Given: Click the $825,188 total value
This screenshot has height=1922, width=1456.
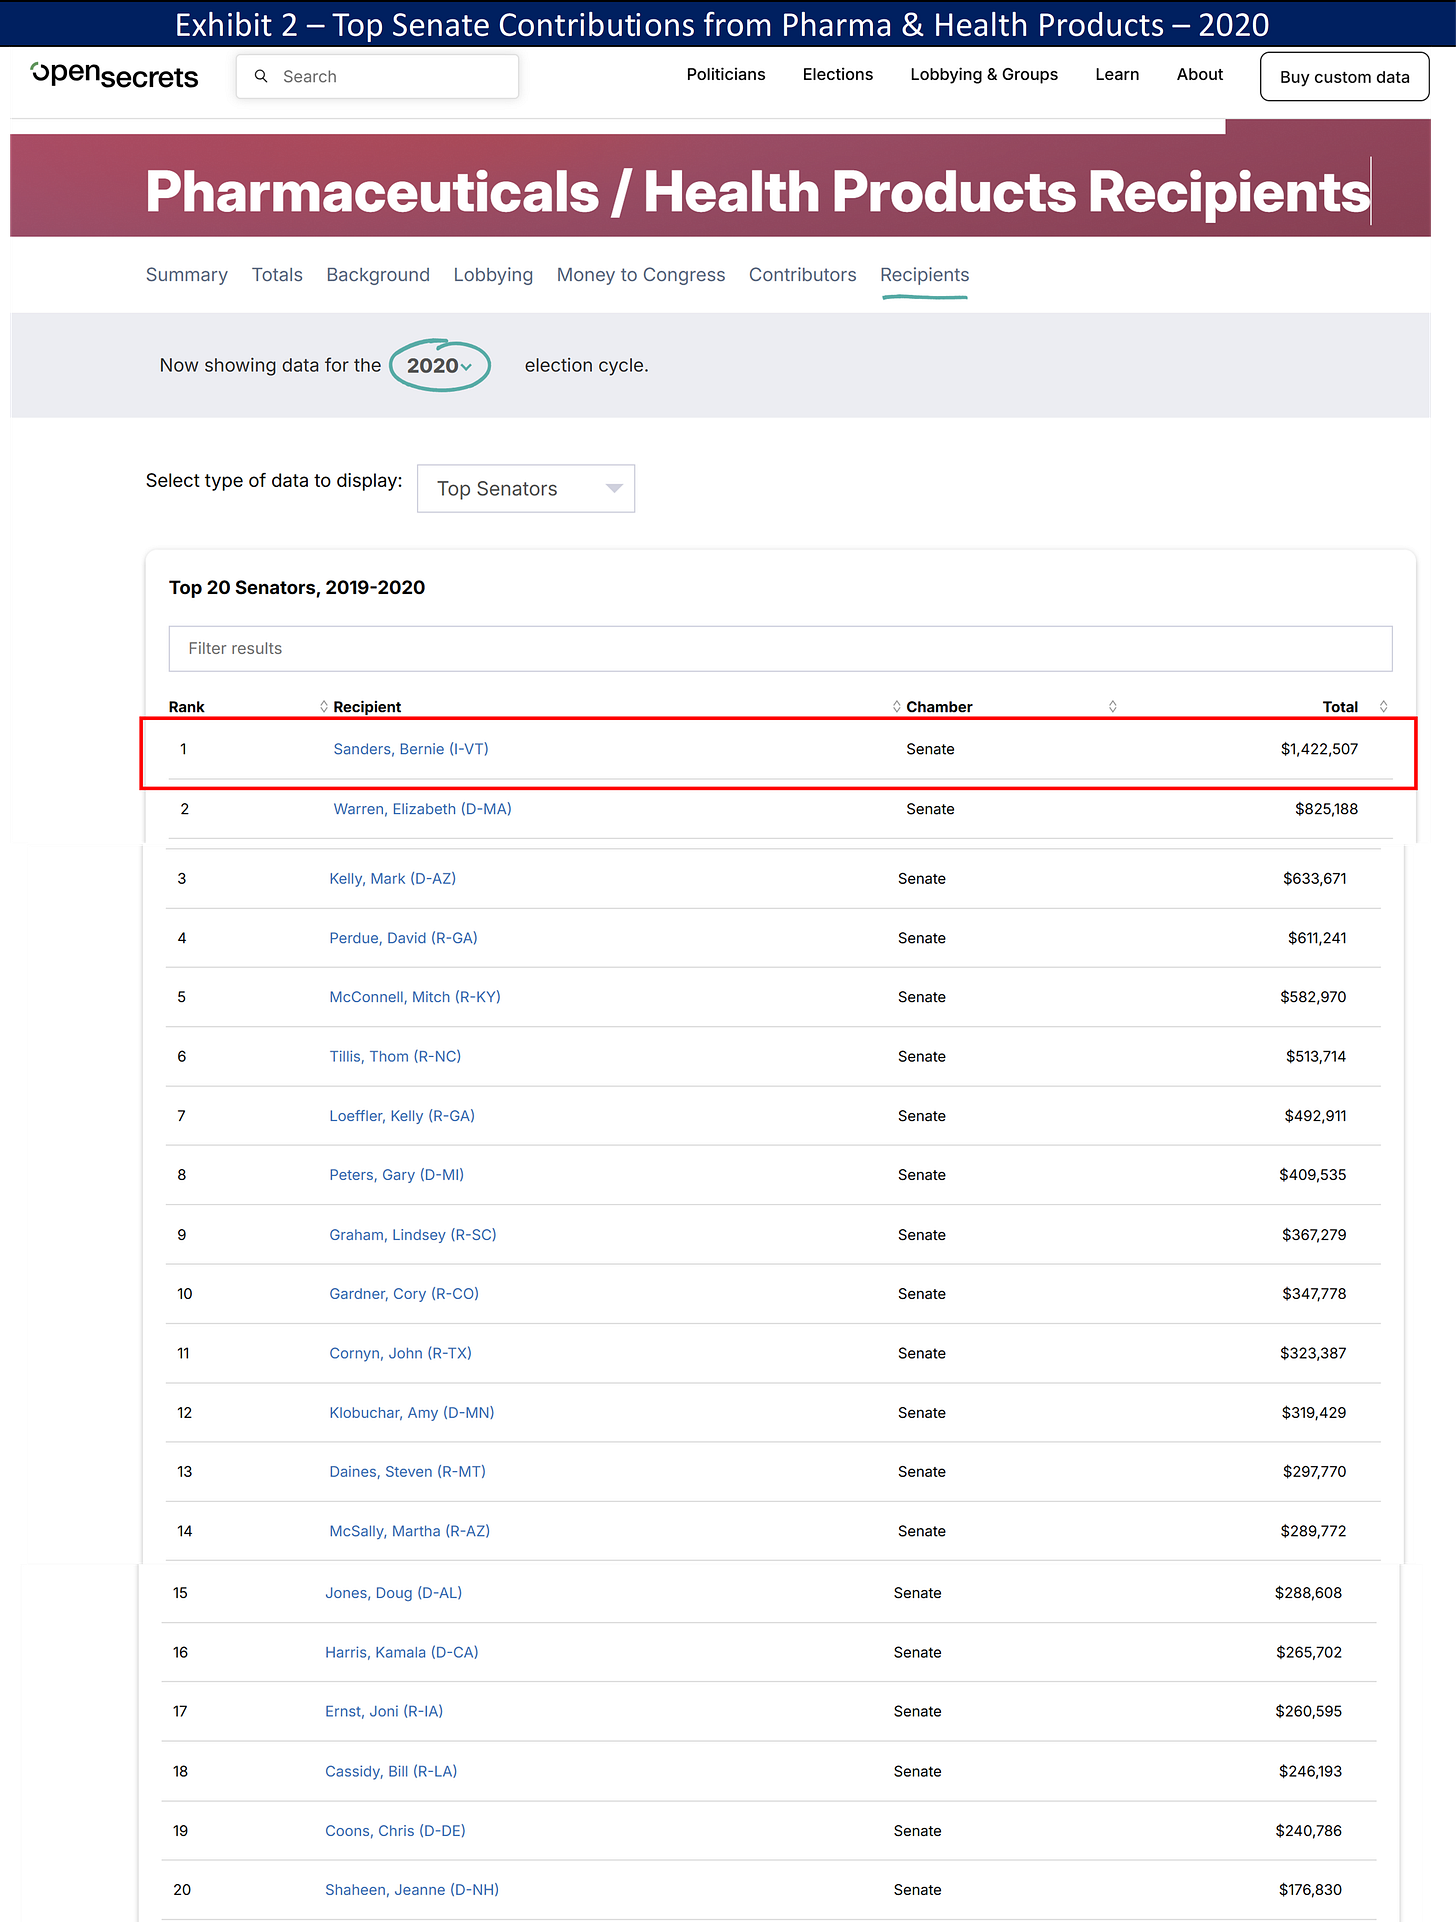Looking at the screenshot, I should 1326,809.
